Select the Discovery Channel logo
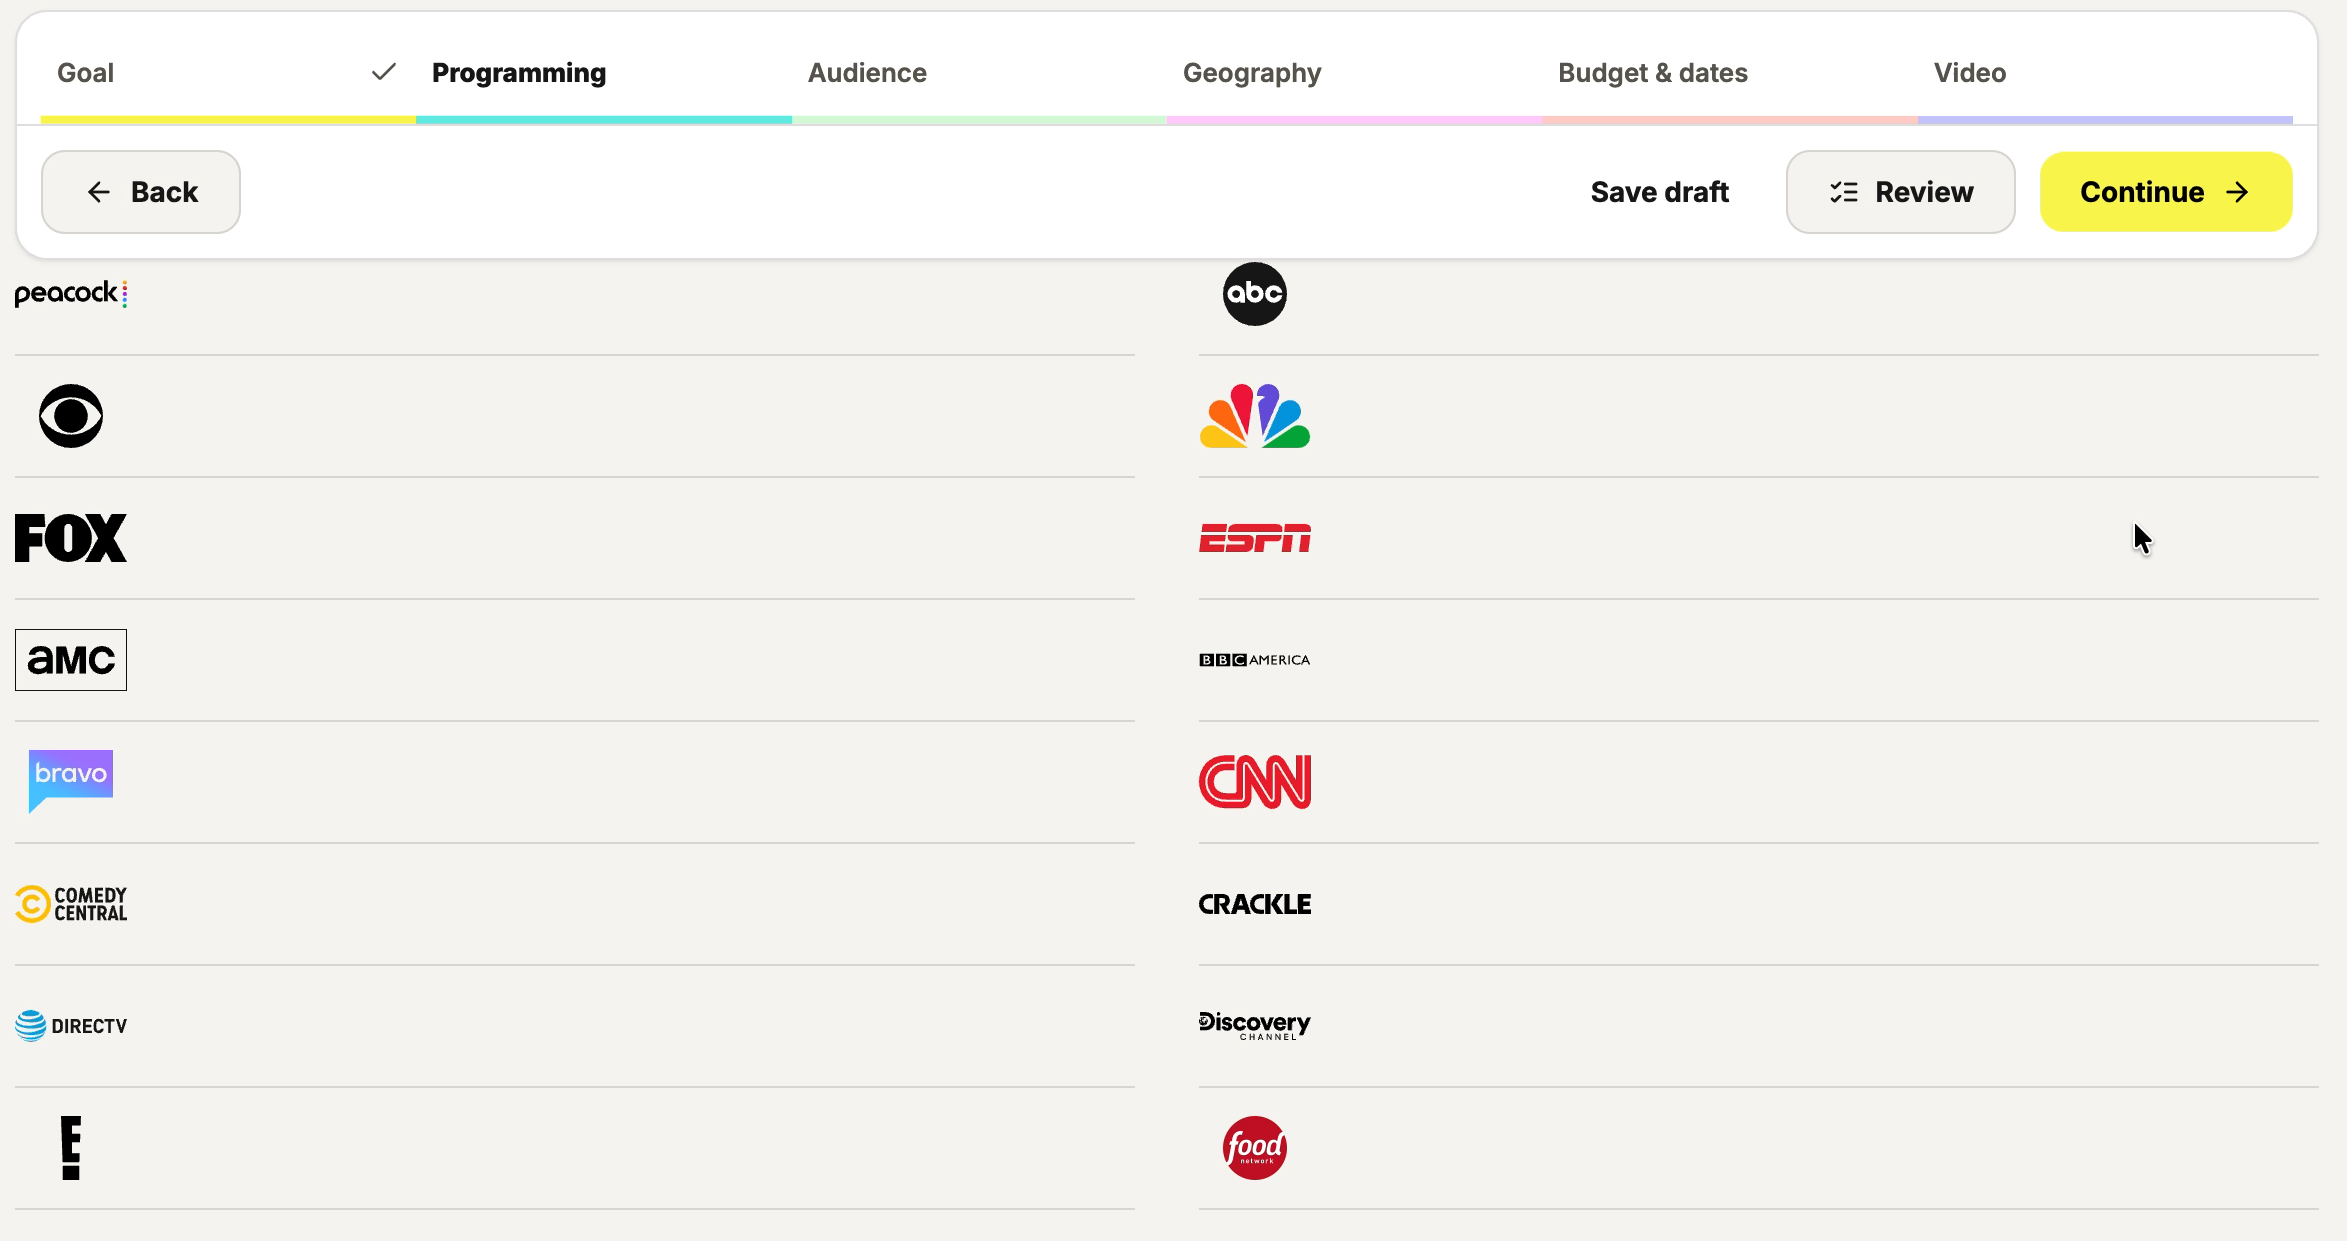2347x1241 pixels. 1255,1026
